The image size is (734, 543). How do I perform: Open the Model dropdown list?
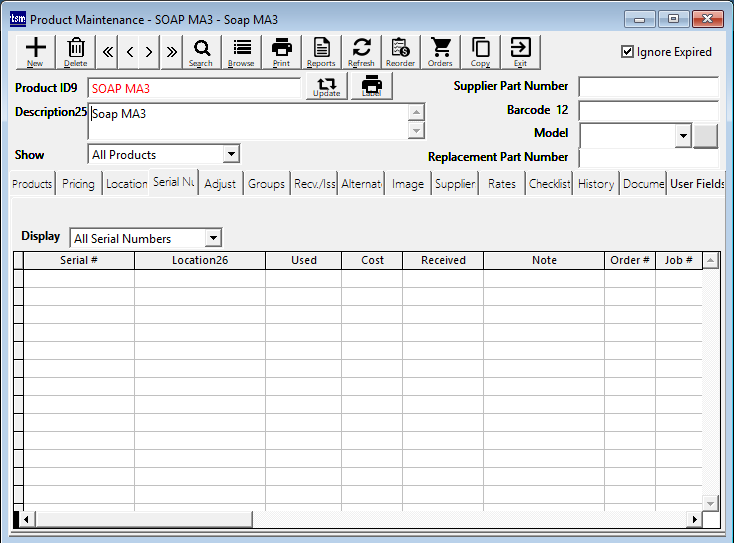(683, 136)
